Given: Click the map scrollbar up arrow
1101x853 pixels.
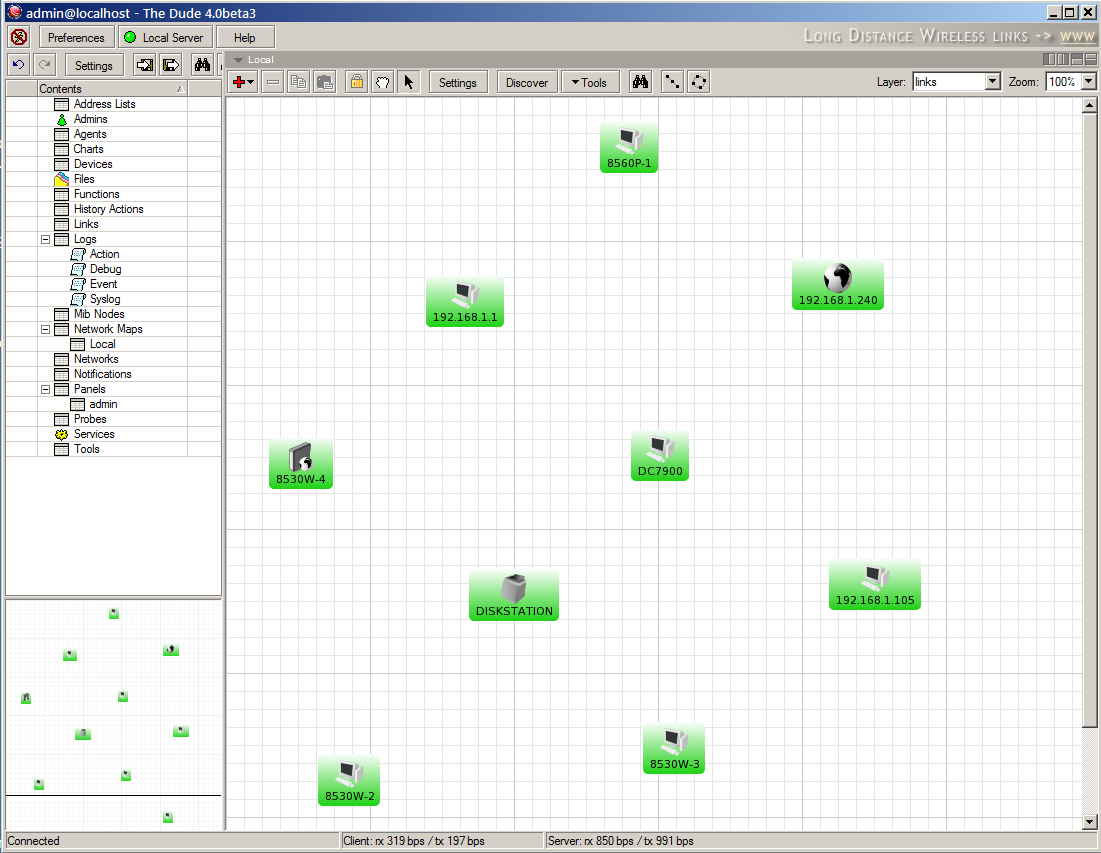Looking at the screenshot, I should point(1089,105).
